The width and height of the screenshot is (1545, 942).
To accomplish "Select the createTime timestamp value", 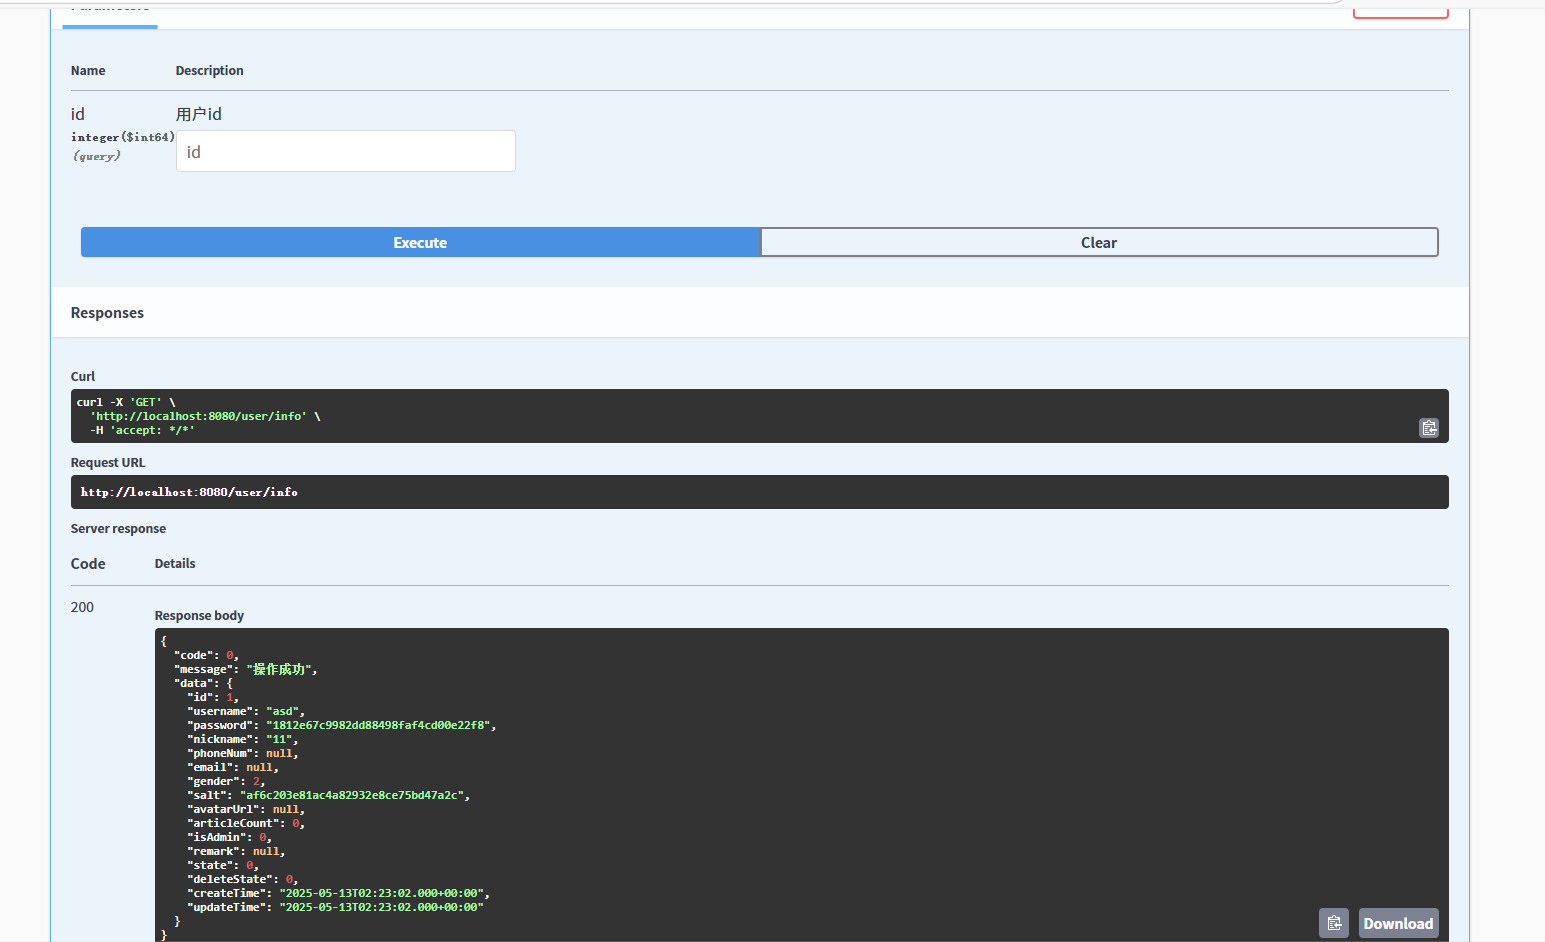I will pyautogui.click(x=381, y=893).
